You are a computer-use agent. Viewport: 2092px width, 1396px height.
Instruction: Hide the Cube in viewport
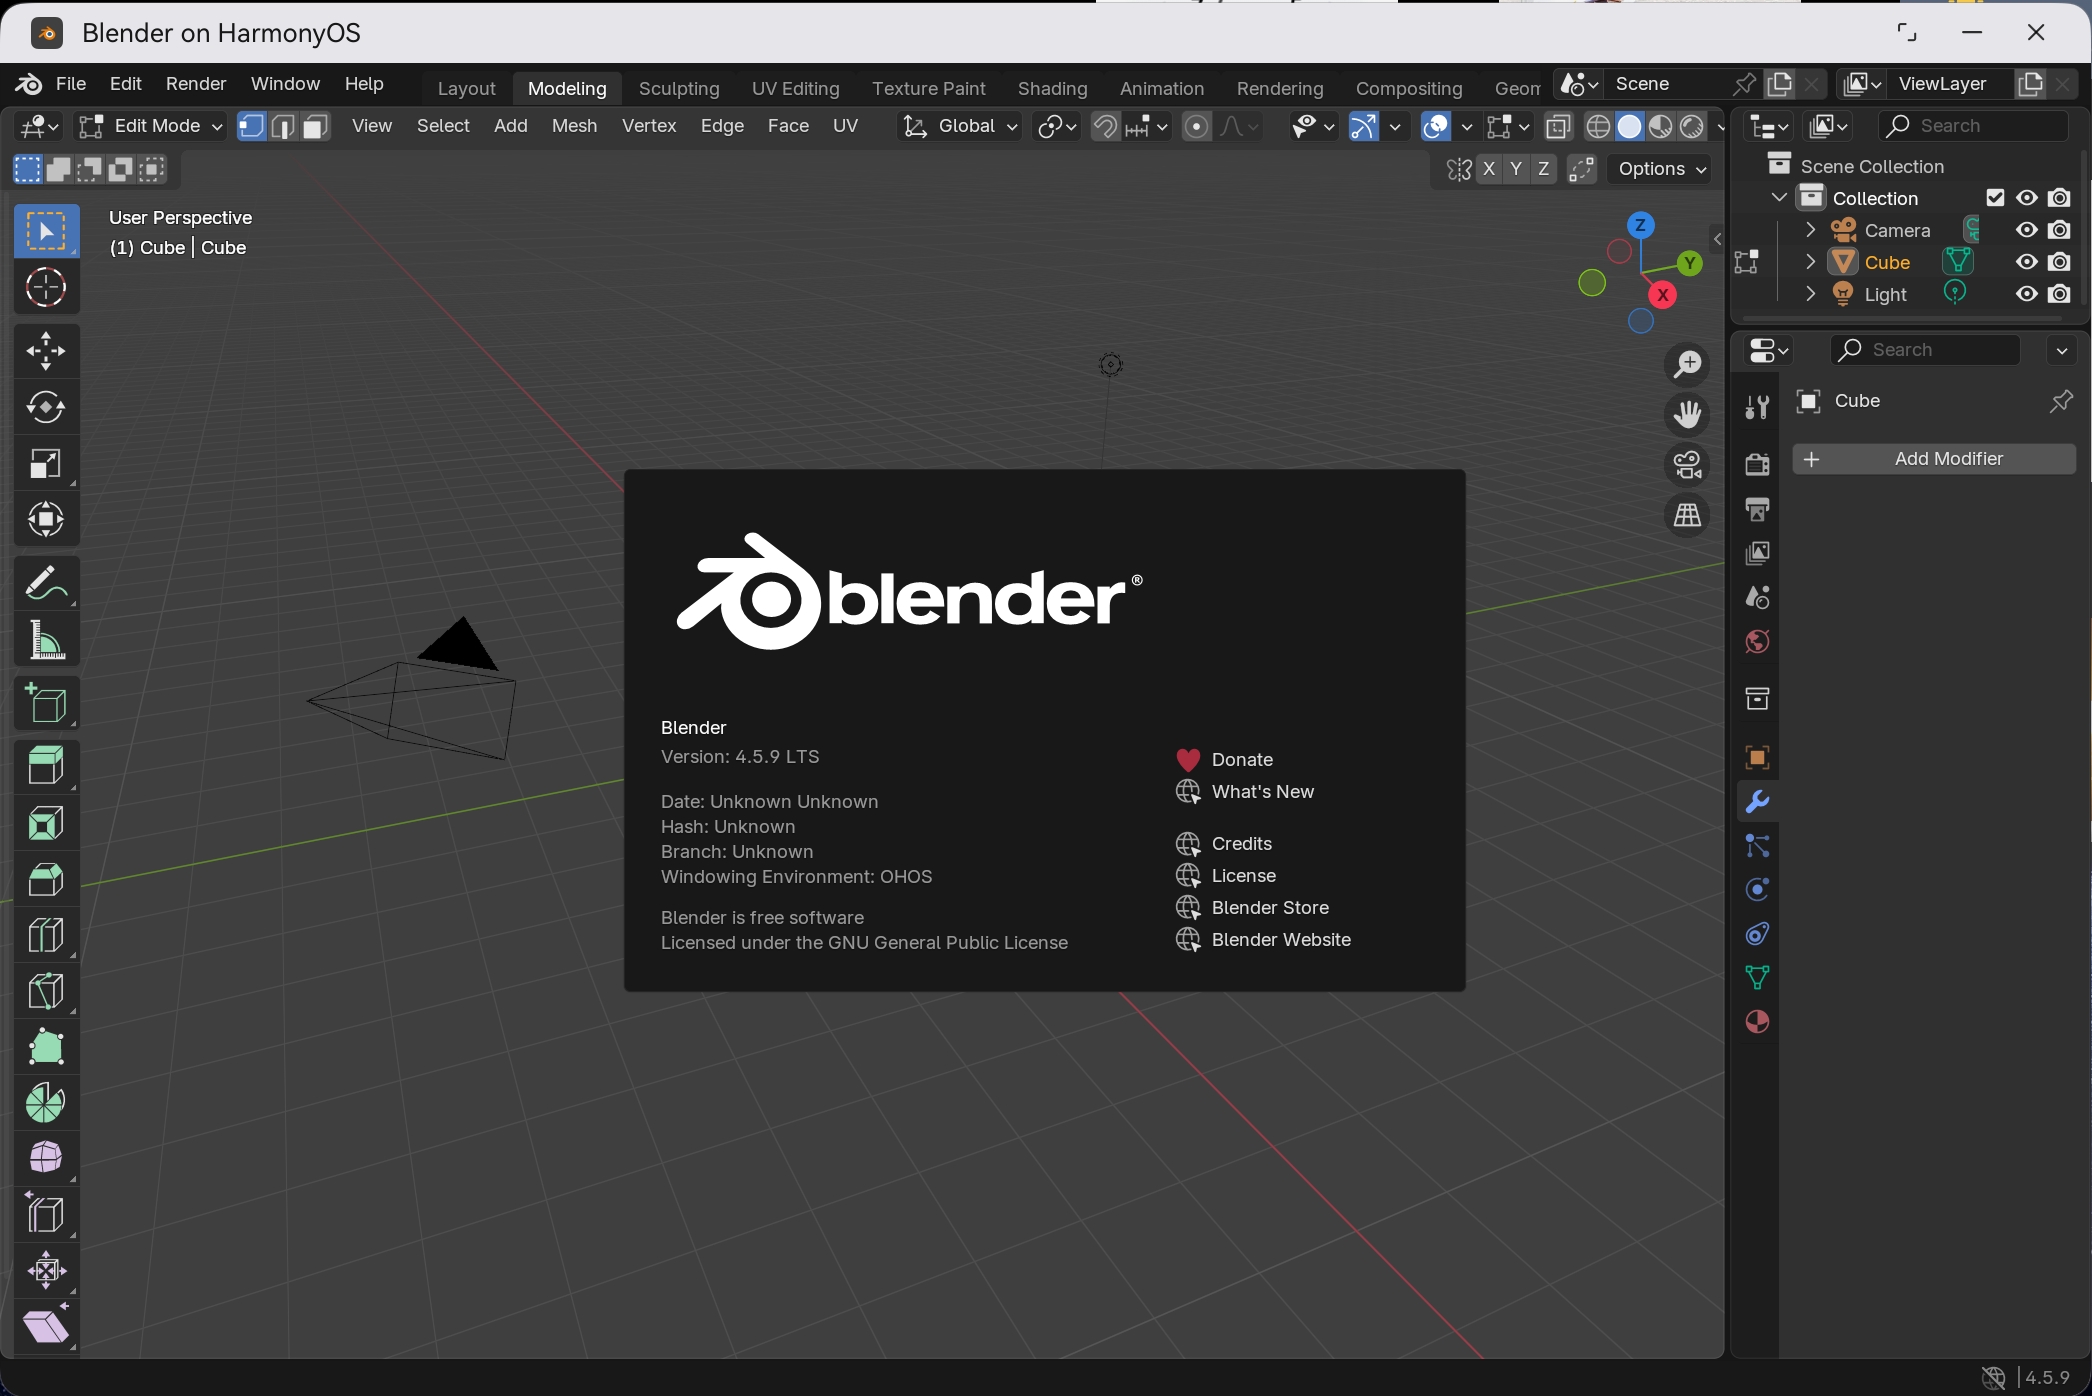click(2027, 262)
